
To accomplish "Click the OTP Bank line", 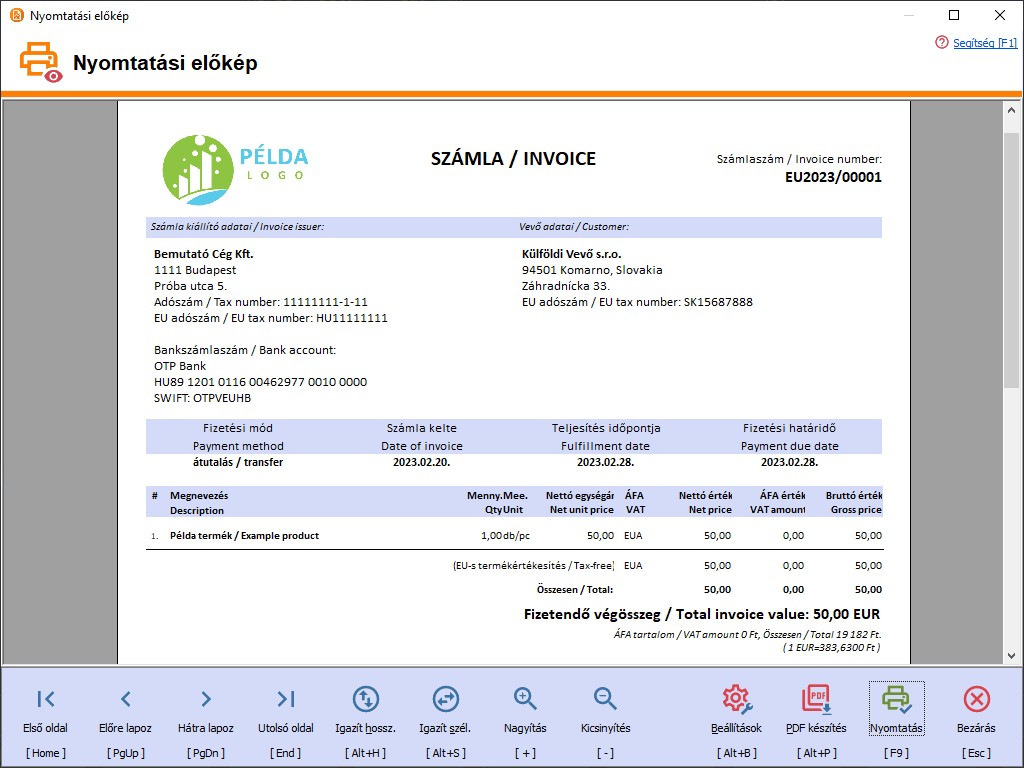I will click(180, 366).
